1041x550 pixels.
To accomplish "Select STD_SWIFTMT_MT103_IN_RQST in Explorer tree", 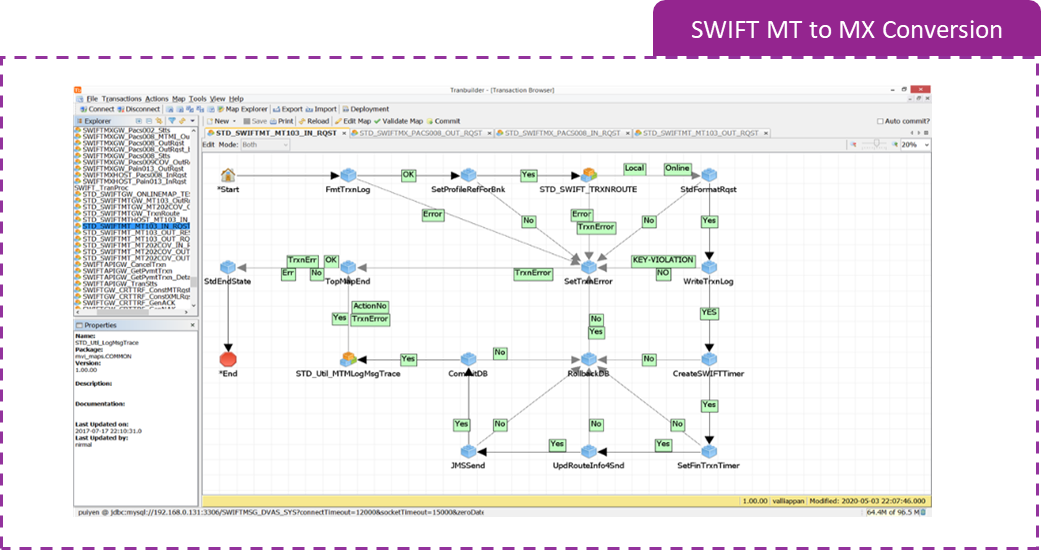I will (135, 227).
